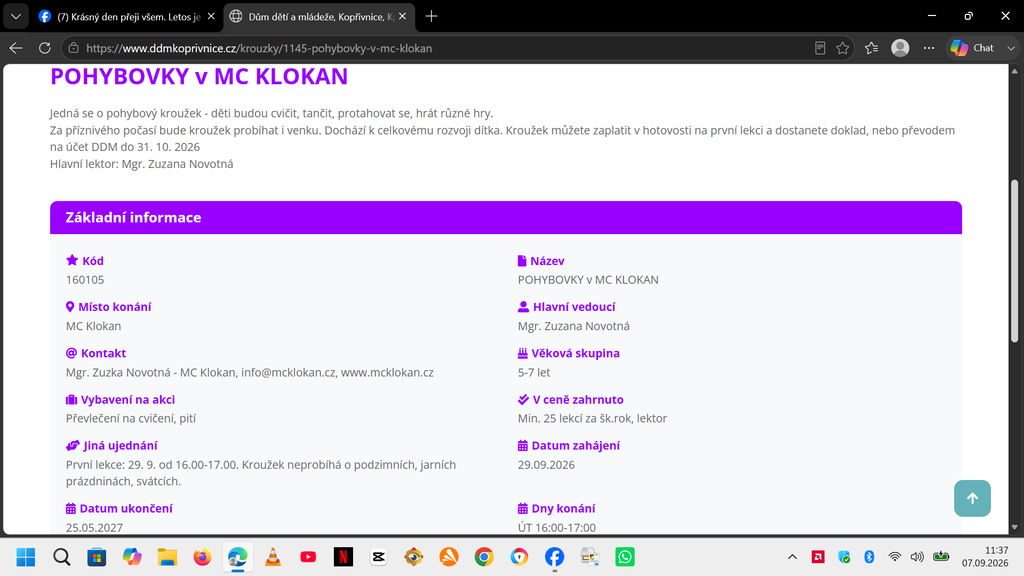Open Netflix from the taskbar
The image size is (1024, 576).
(344, 557)
